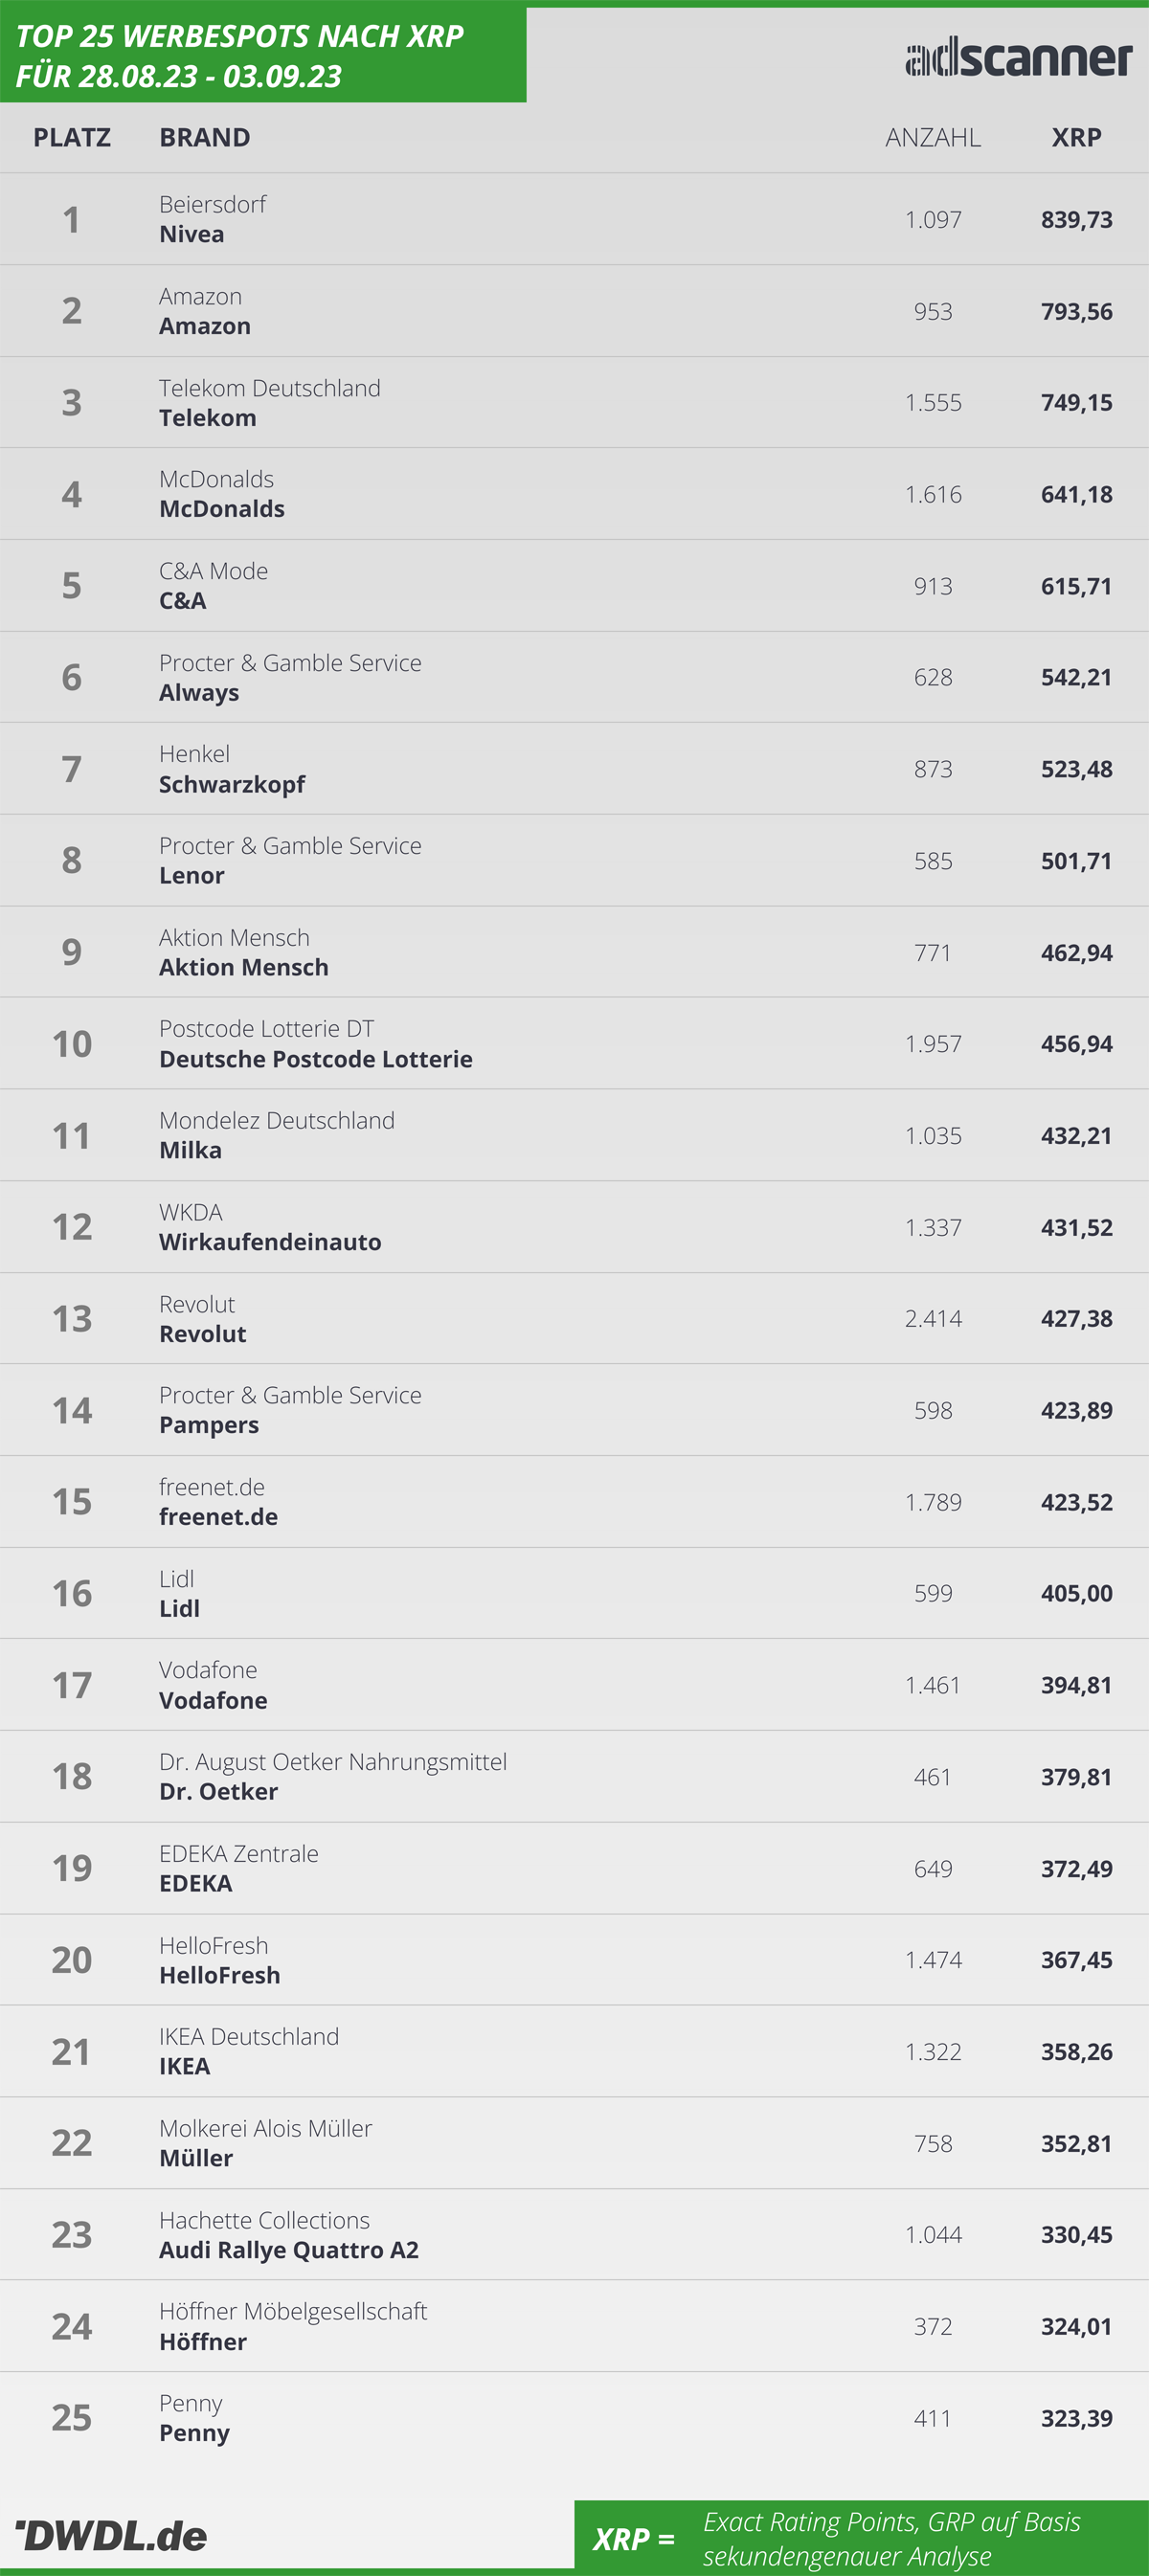Click McDonalds spot count 1.616
Viewport: 1149px width, 2576px height.
[933, 494]
